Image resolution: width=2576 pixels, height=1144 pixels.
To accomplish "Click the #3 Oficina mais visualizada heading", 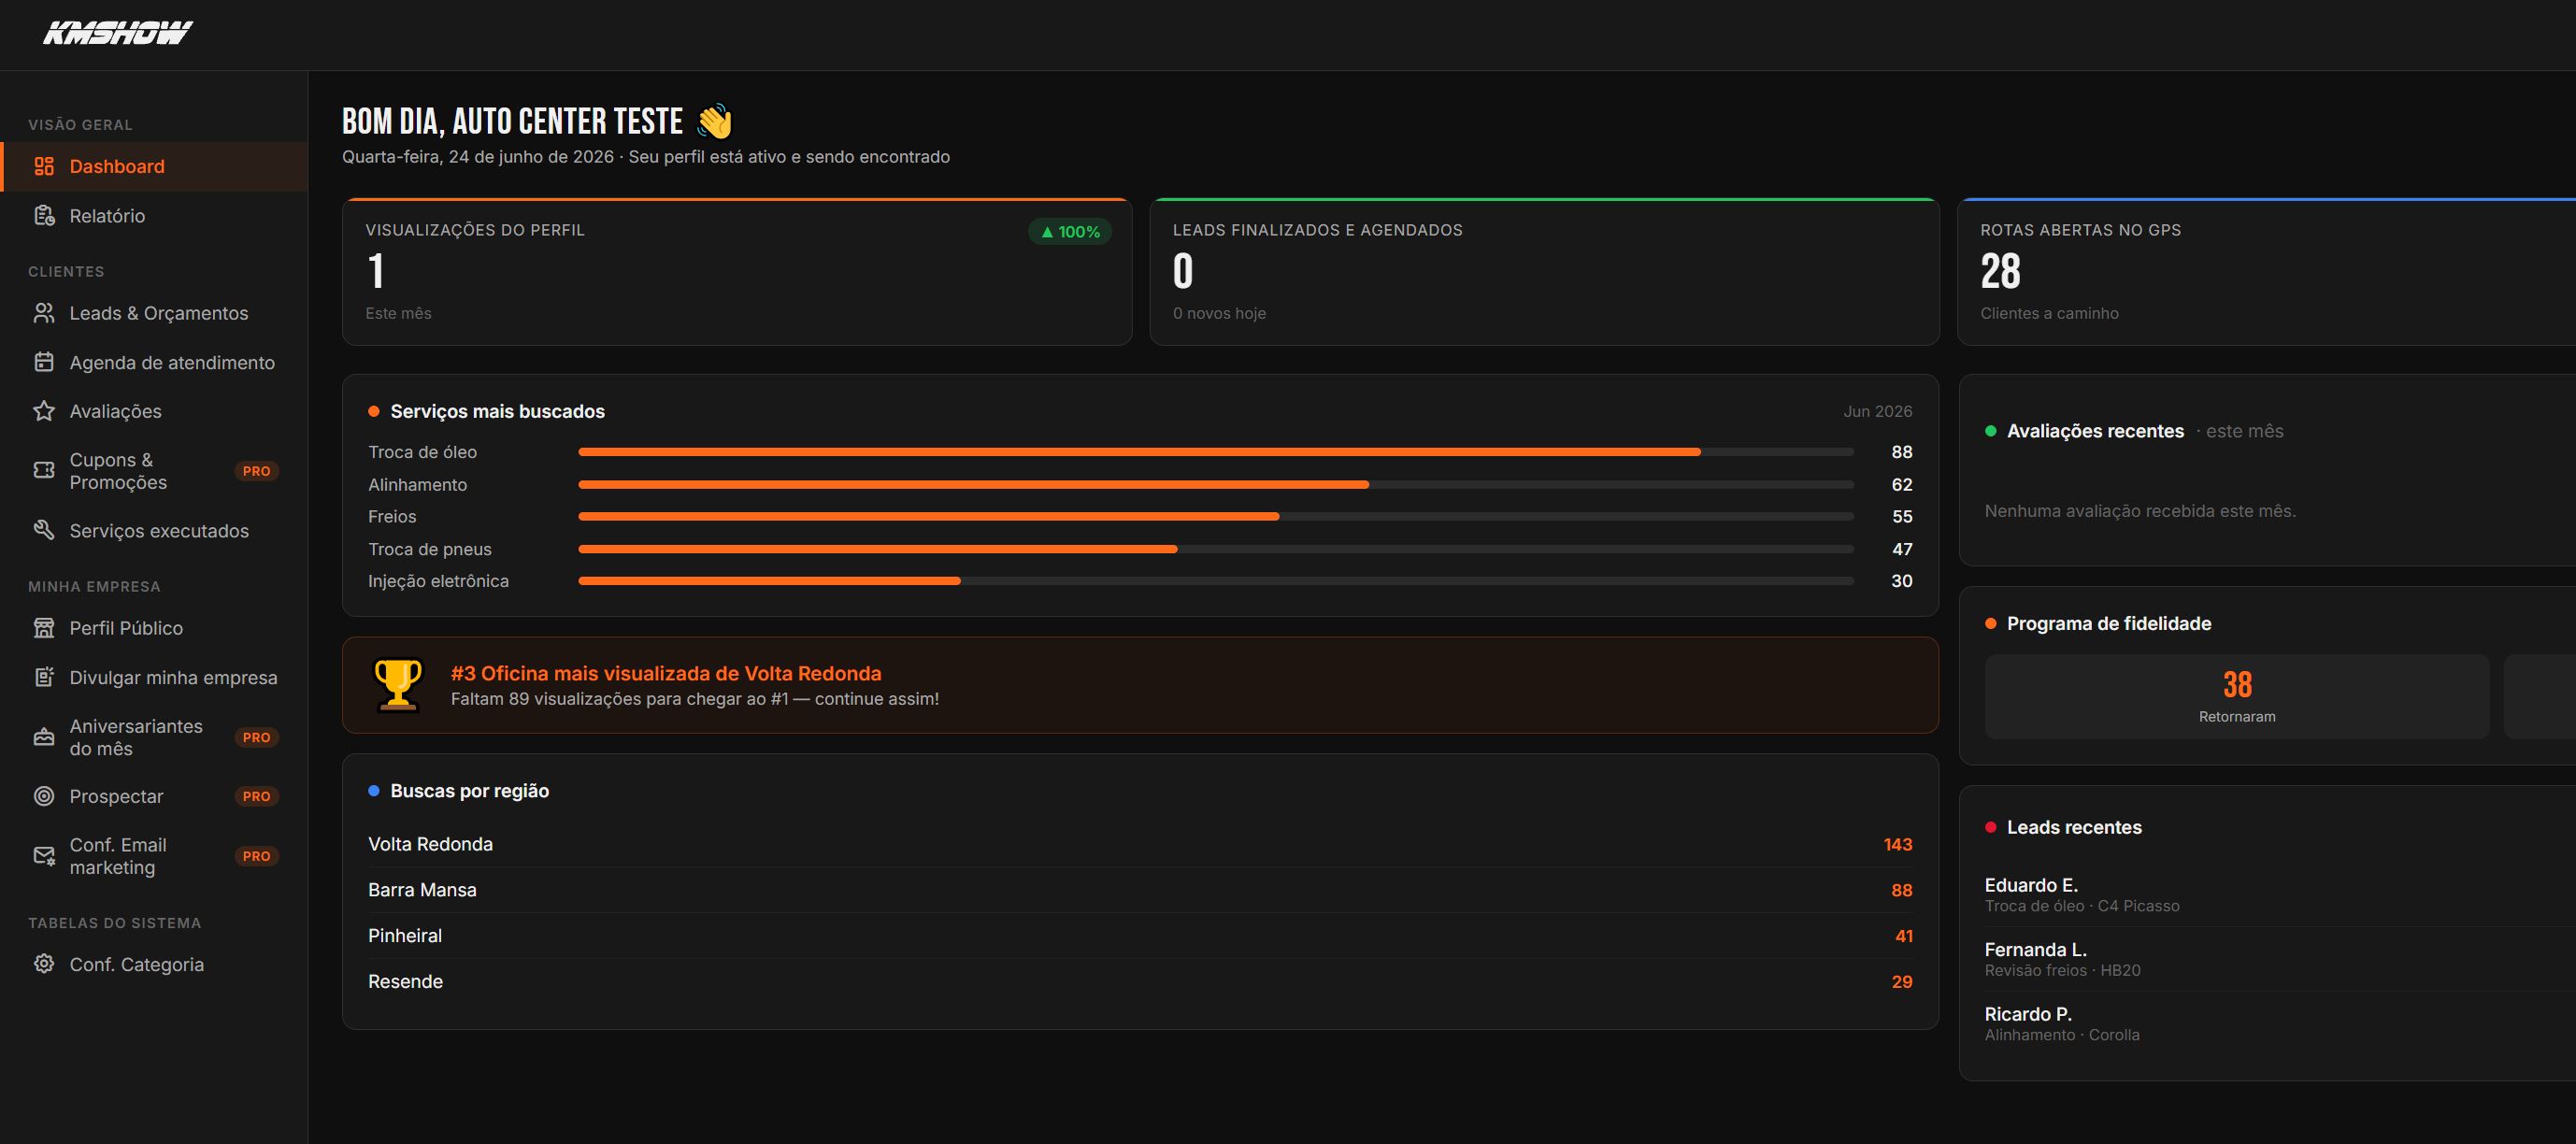I will click(666, 673).
